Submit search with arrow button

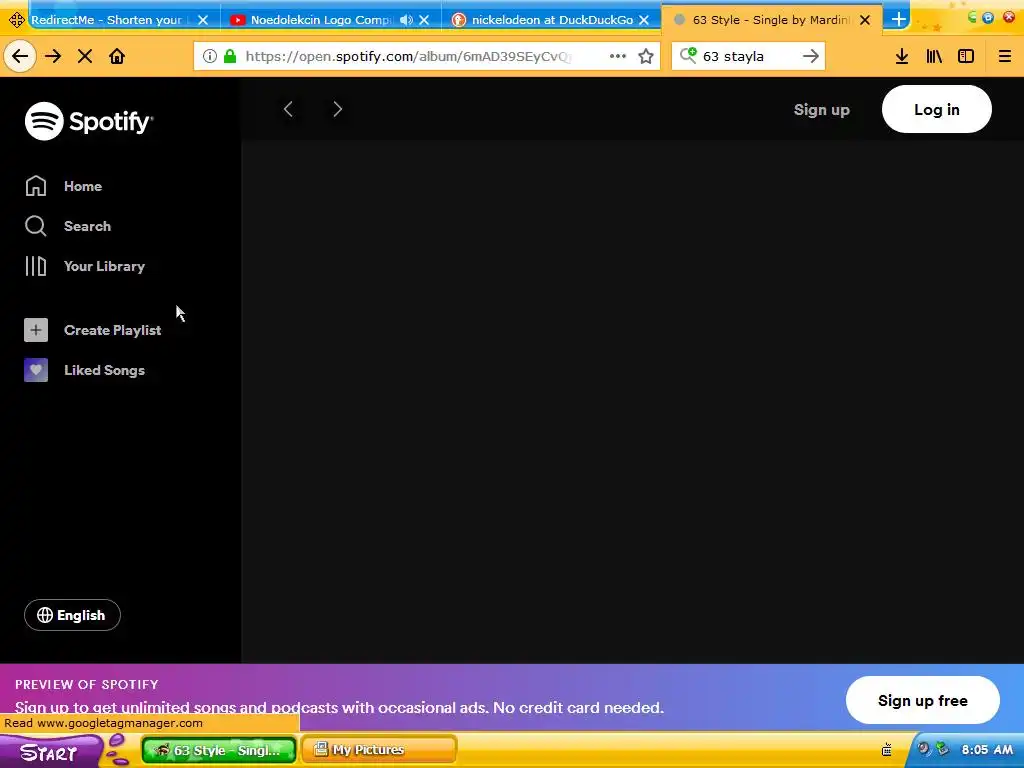coord(810,56)
